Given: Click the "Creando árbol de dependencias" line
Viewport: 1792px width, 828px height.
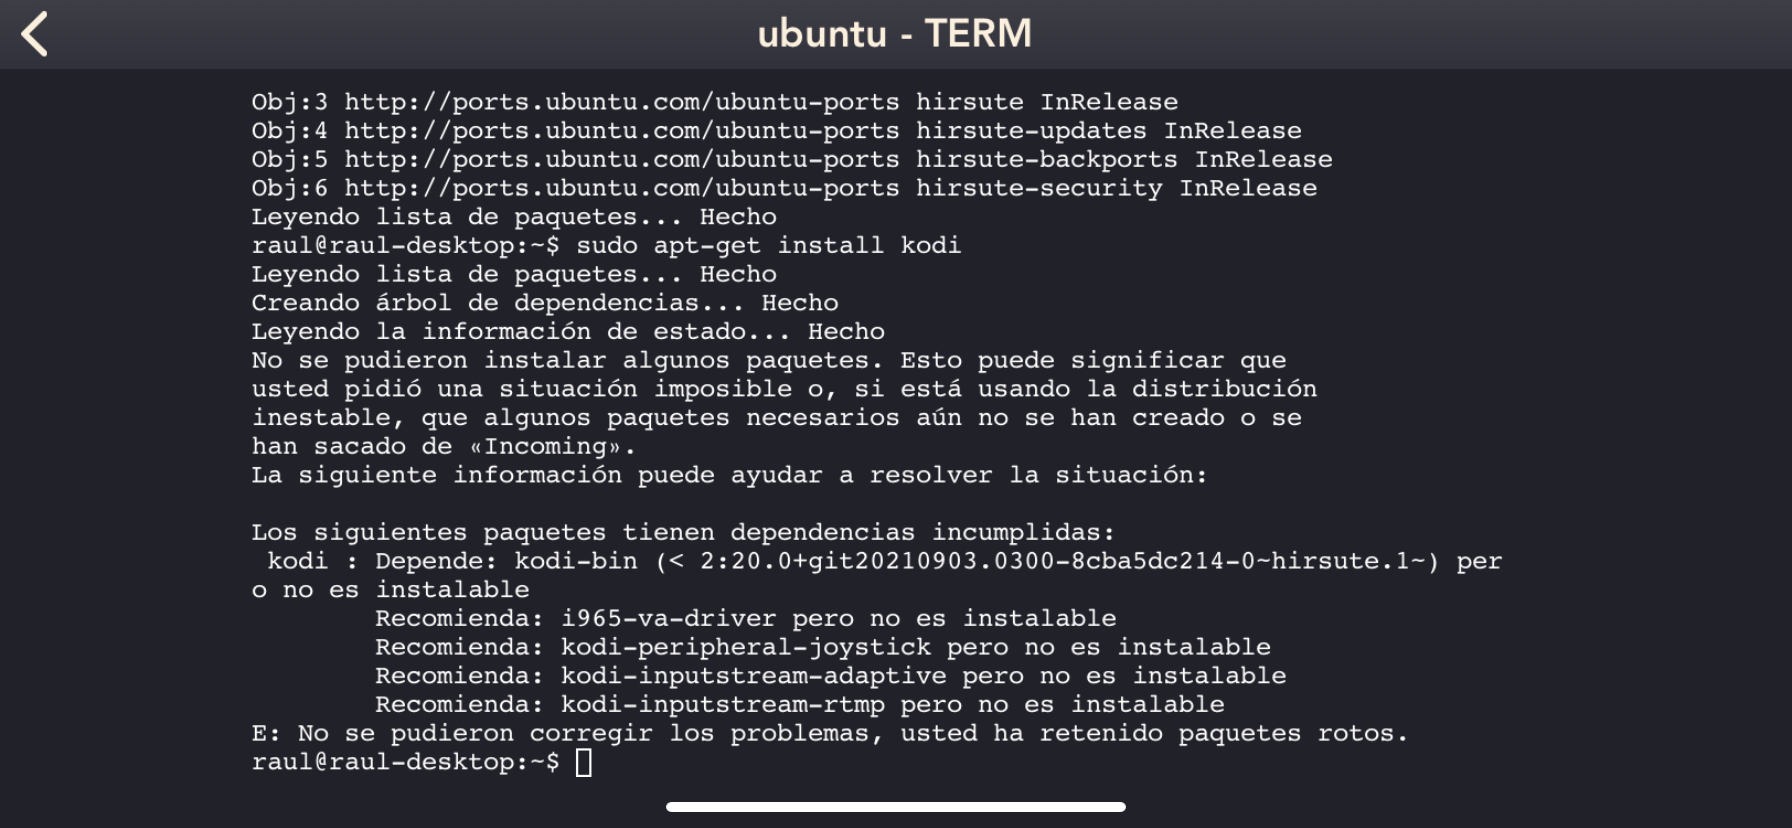Looking at the screenshot, I should [544, 303].
